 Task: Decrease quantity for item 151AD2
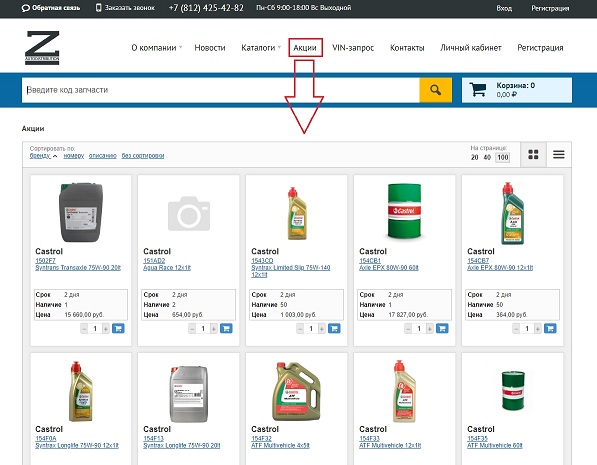coord(192,328)
